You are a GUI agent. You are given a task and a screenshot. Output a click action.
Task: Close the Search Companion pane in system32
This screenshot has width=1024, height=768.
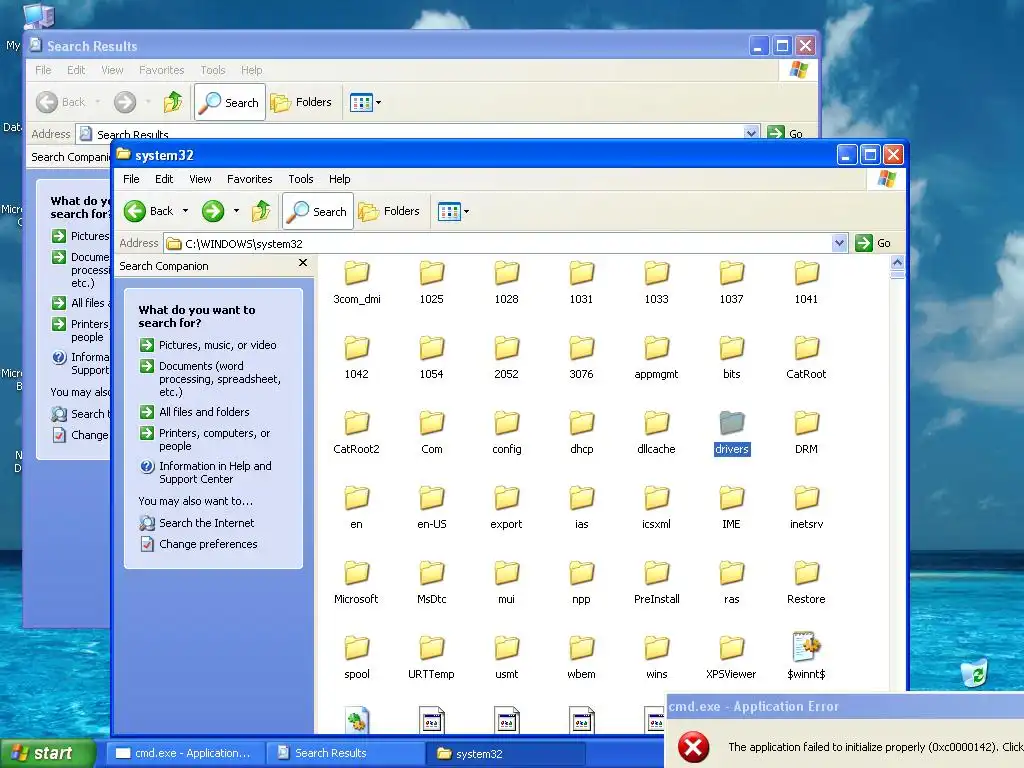pyautogui.click(x=302, y=263)
